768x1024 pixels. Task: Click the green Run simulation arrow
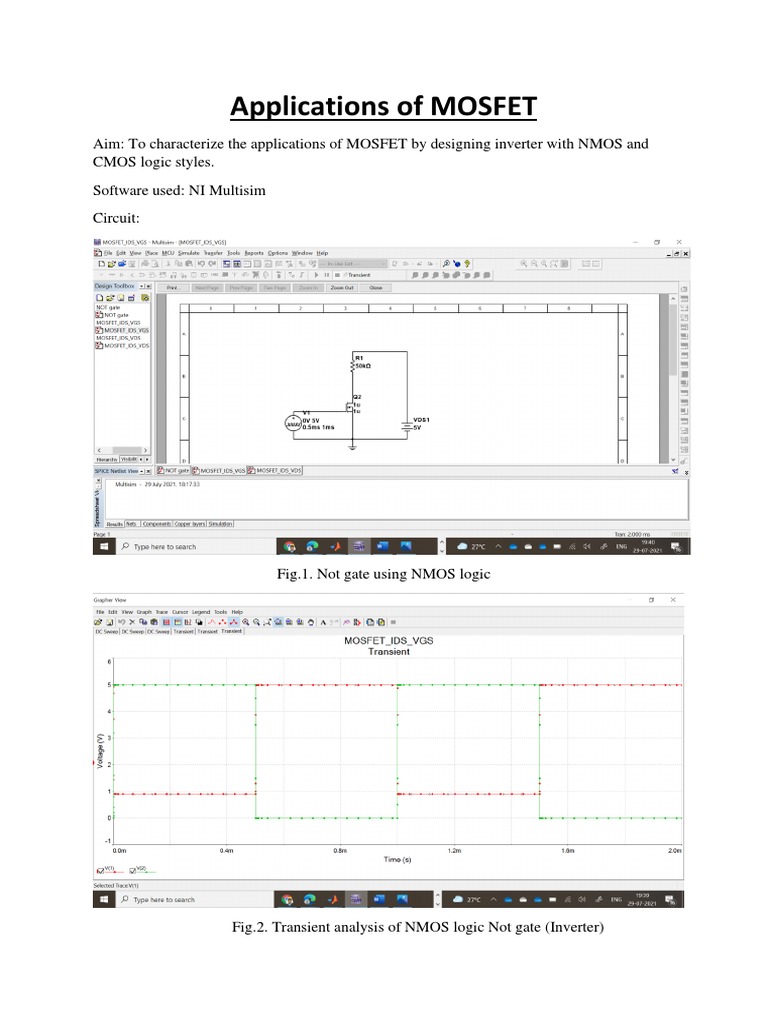(x=316, y=275)
